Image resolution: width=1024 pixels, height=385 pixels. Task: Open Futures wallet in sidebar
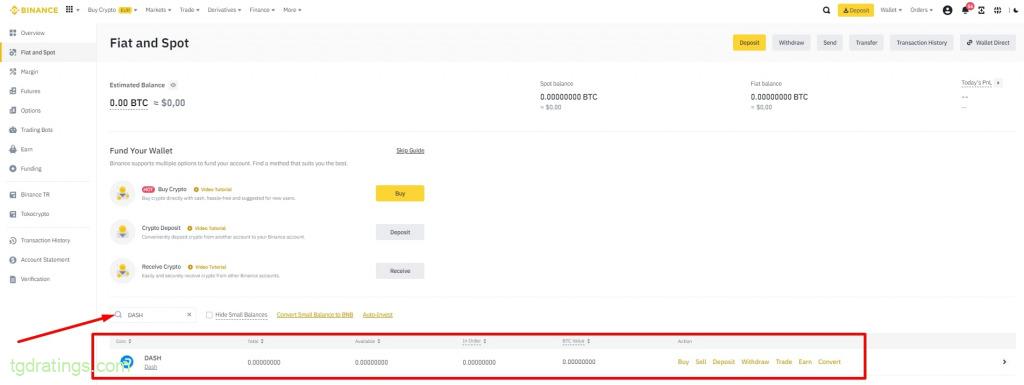click(x=30, y=91)
